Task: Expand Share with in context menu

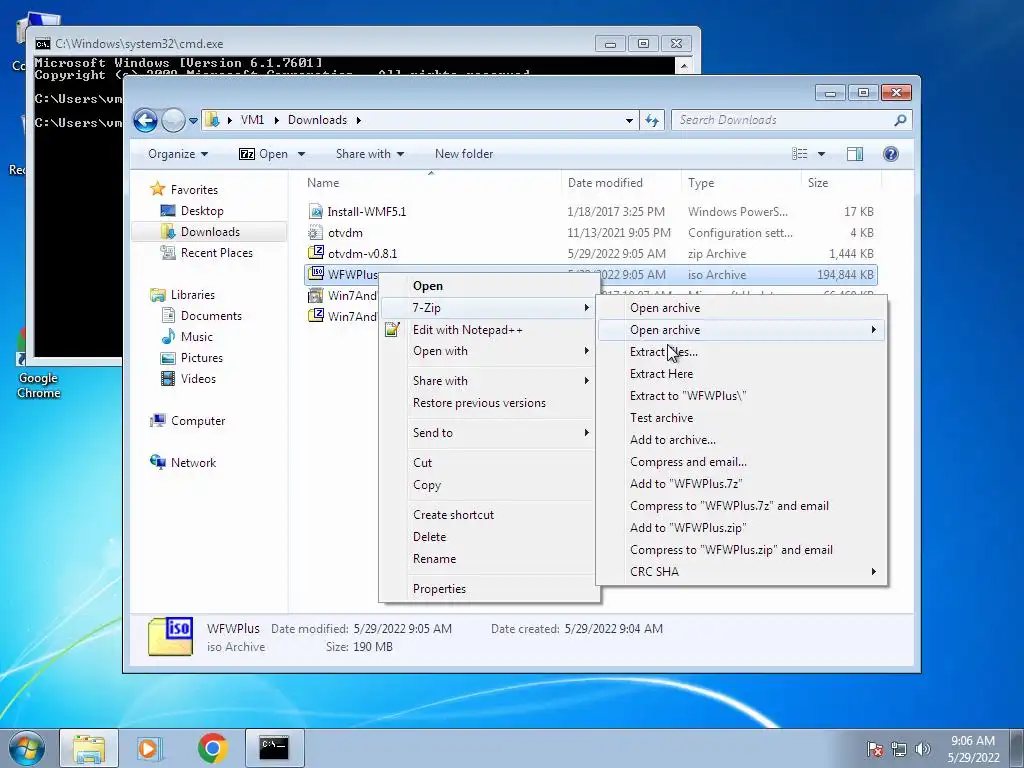Action: coord(488,381)
